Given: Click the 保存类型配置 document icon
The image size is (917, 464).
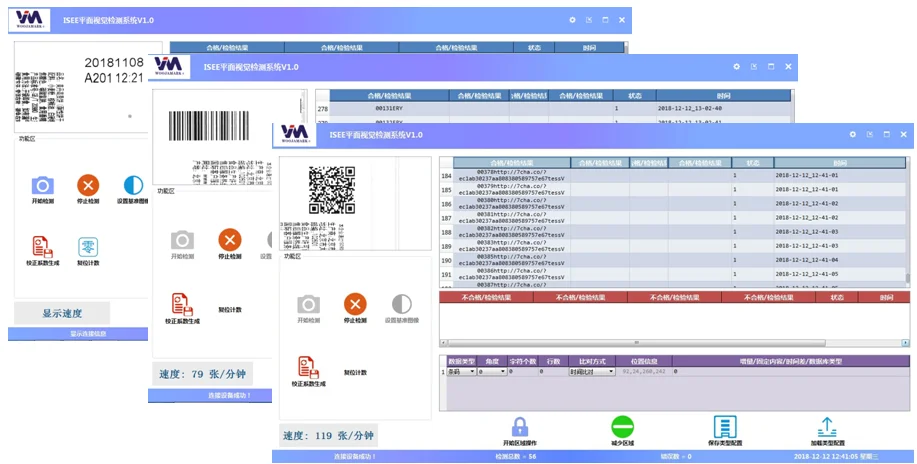Looking at the screenshot, I should coord(724,427).
